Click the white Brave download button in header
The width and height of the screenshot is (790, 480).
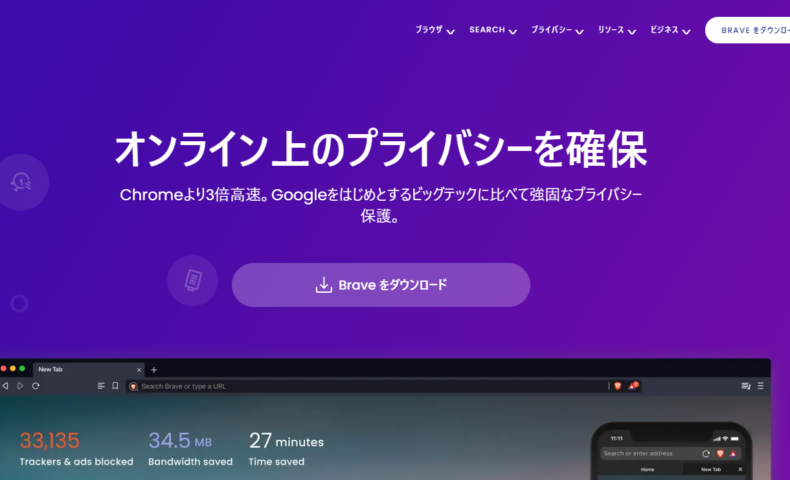tap(750, 30)
